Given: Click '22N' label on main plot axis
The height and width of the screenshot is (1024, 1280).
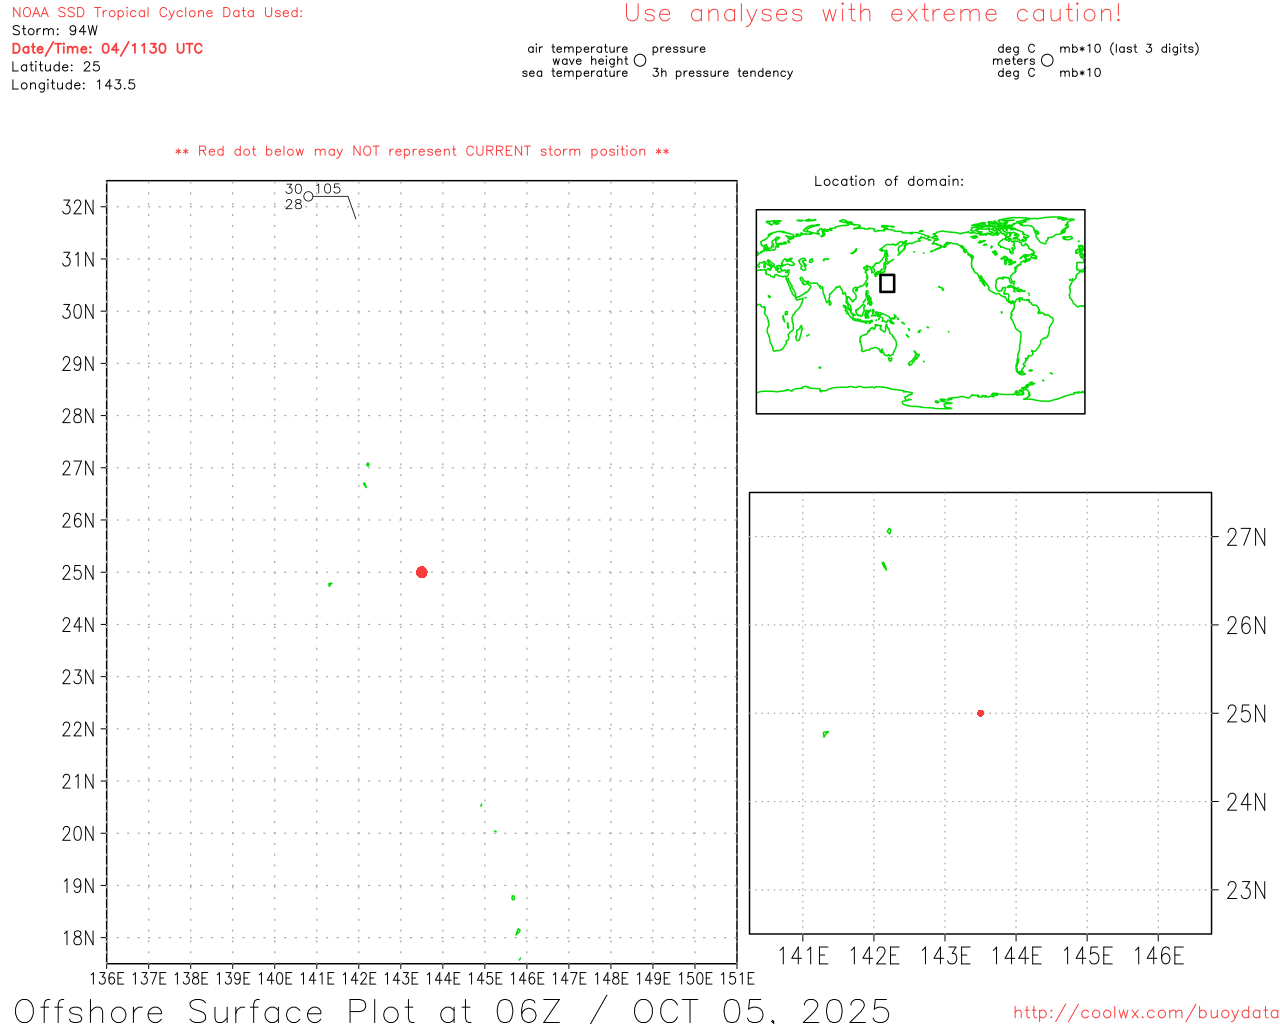Looking at the screenshot, I should 78,729.
